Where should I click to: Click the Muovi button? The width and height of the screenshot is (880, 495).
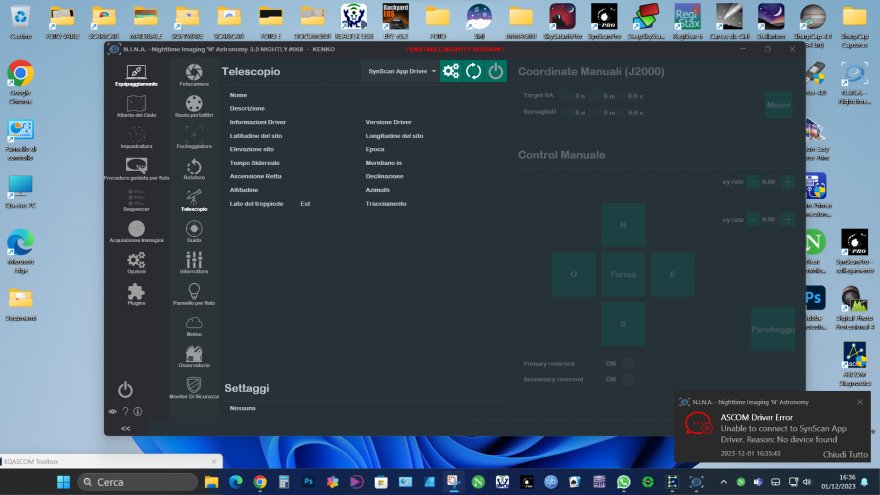point(779,105)
